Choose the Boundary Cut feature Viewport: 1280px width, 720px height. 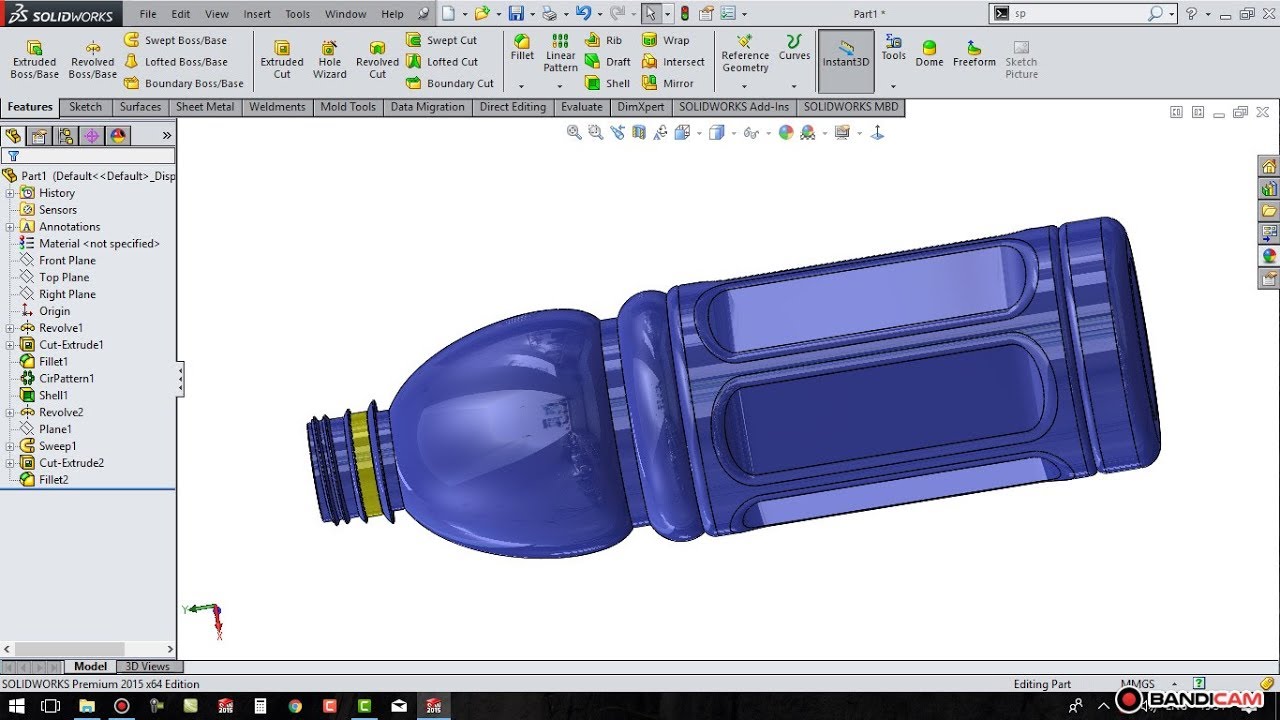coord(449,83)
